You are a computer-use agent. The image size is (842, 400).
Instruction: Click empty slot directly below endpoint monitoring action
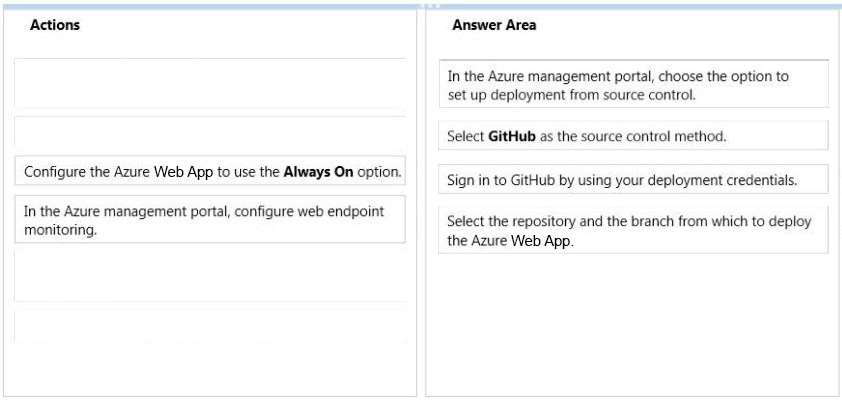[210, 275]
